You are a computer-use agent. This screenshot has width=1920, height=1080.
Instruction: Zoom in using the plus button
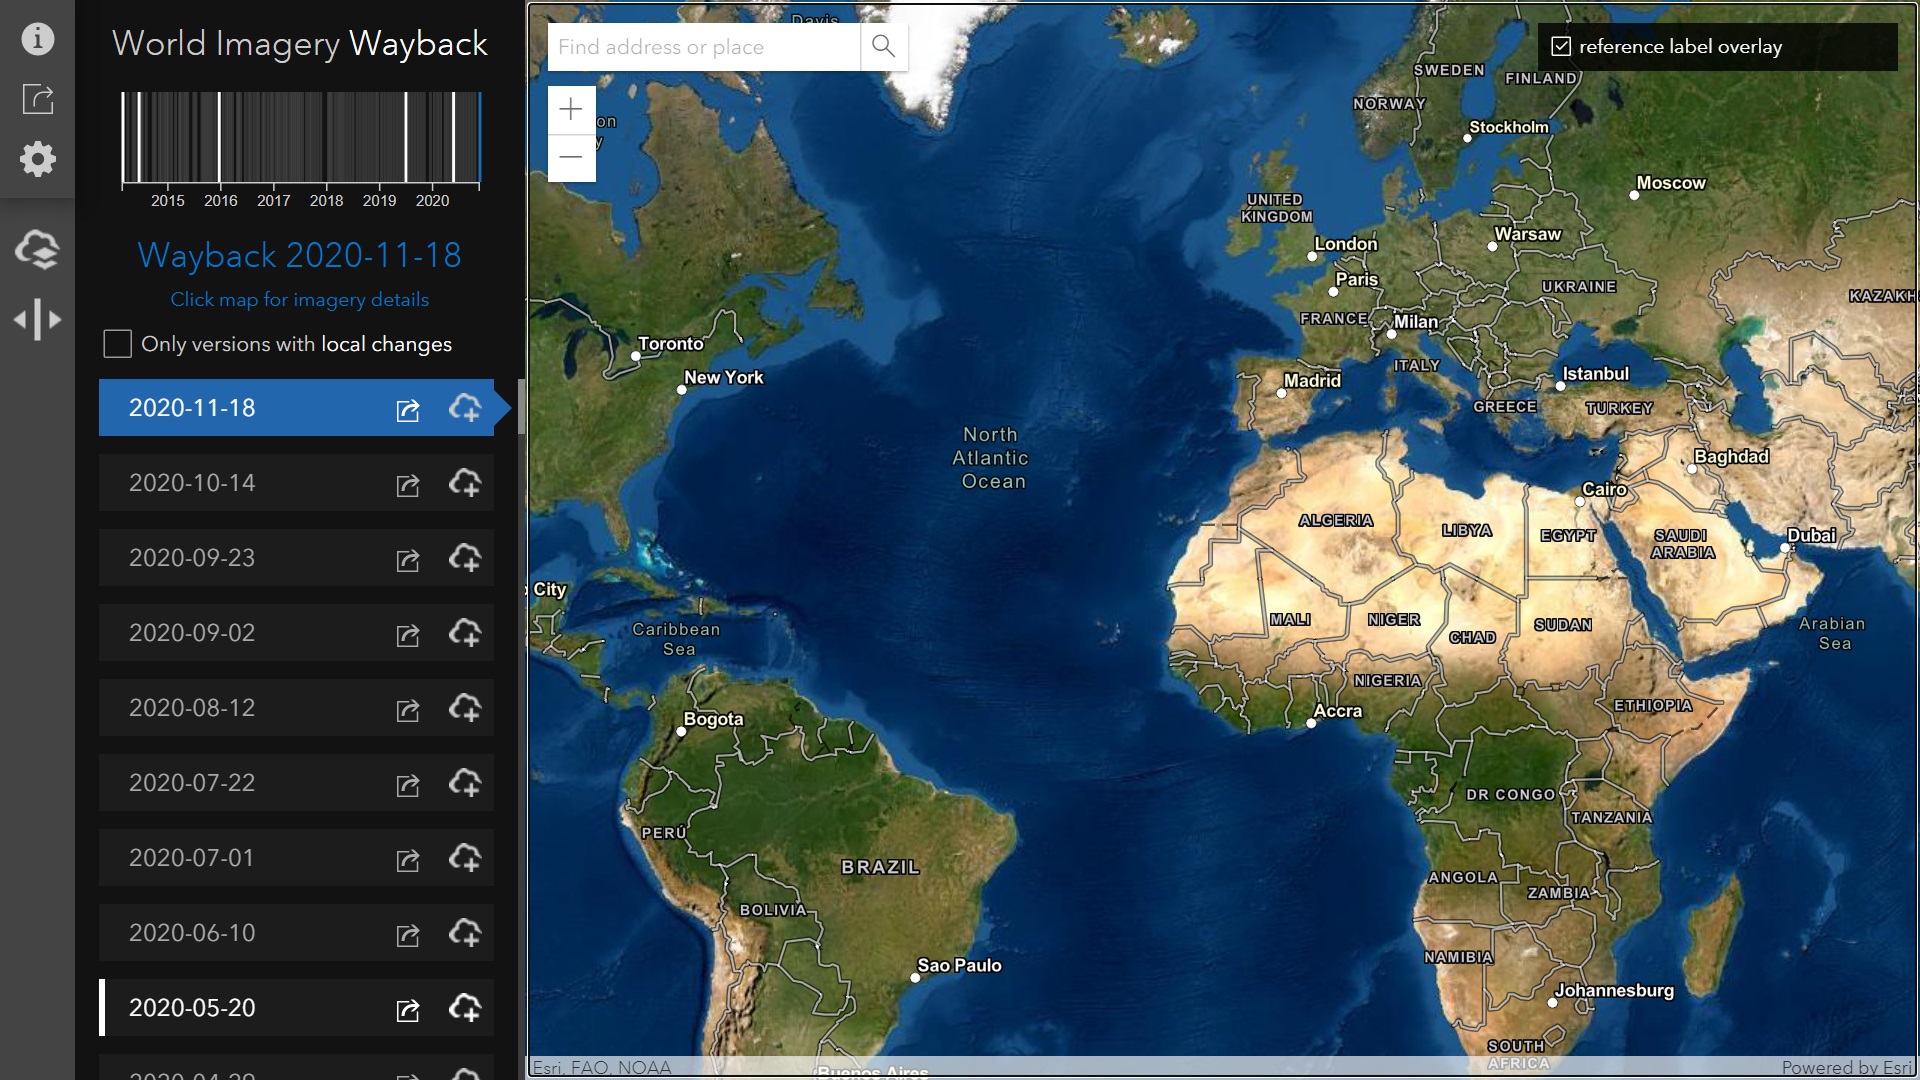coord(571,109)
